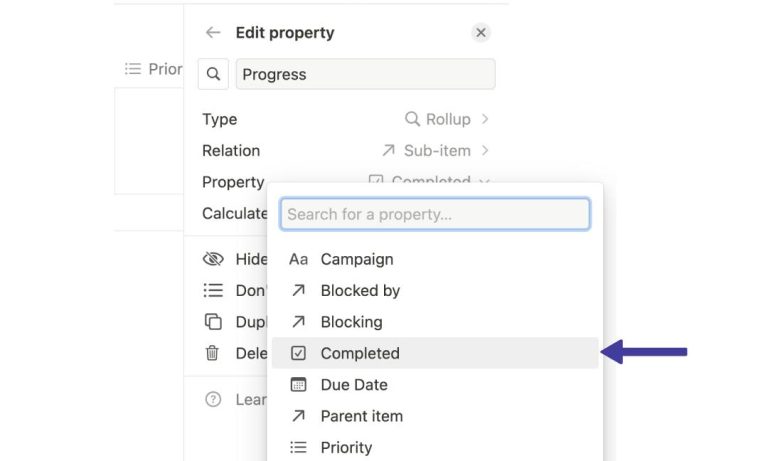Open the Relation Sub-item selector
Viewport: 768px width, 461px height.
(x=435, y=150)
